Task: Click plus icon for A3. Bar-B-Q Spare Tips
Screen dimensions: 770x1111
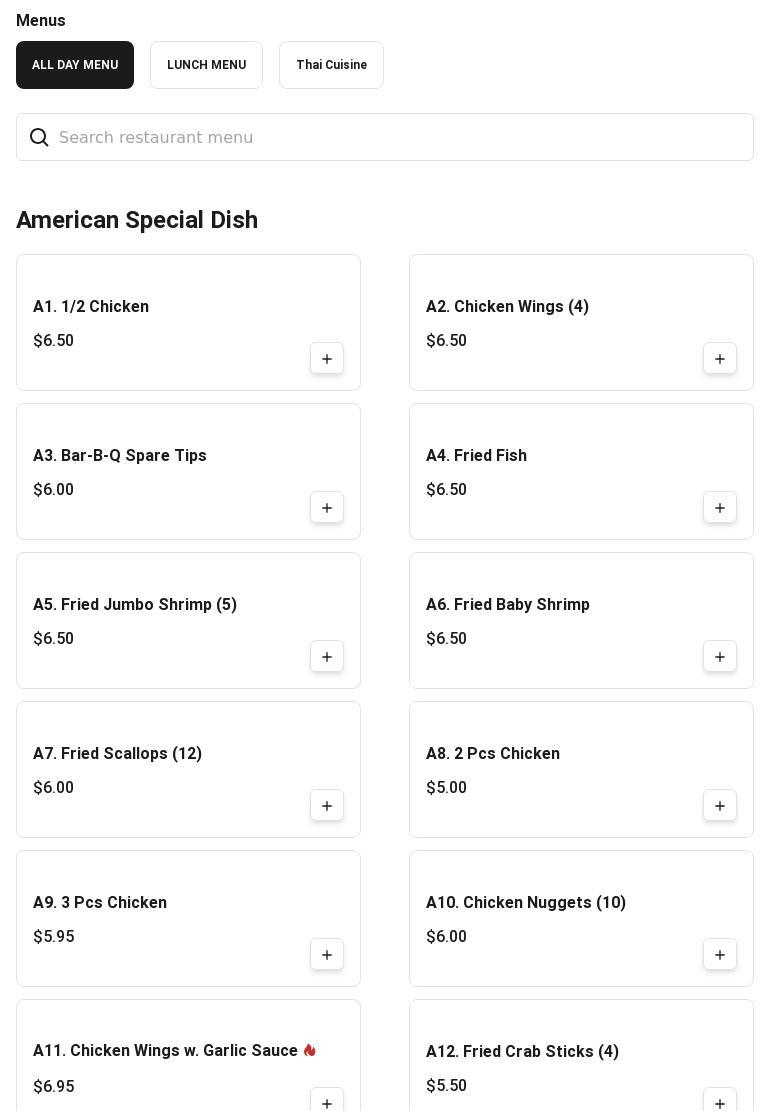Action: coord(327,508)
